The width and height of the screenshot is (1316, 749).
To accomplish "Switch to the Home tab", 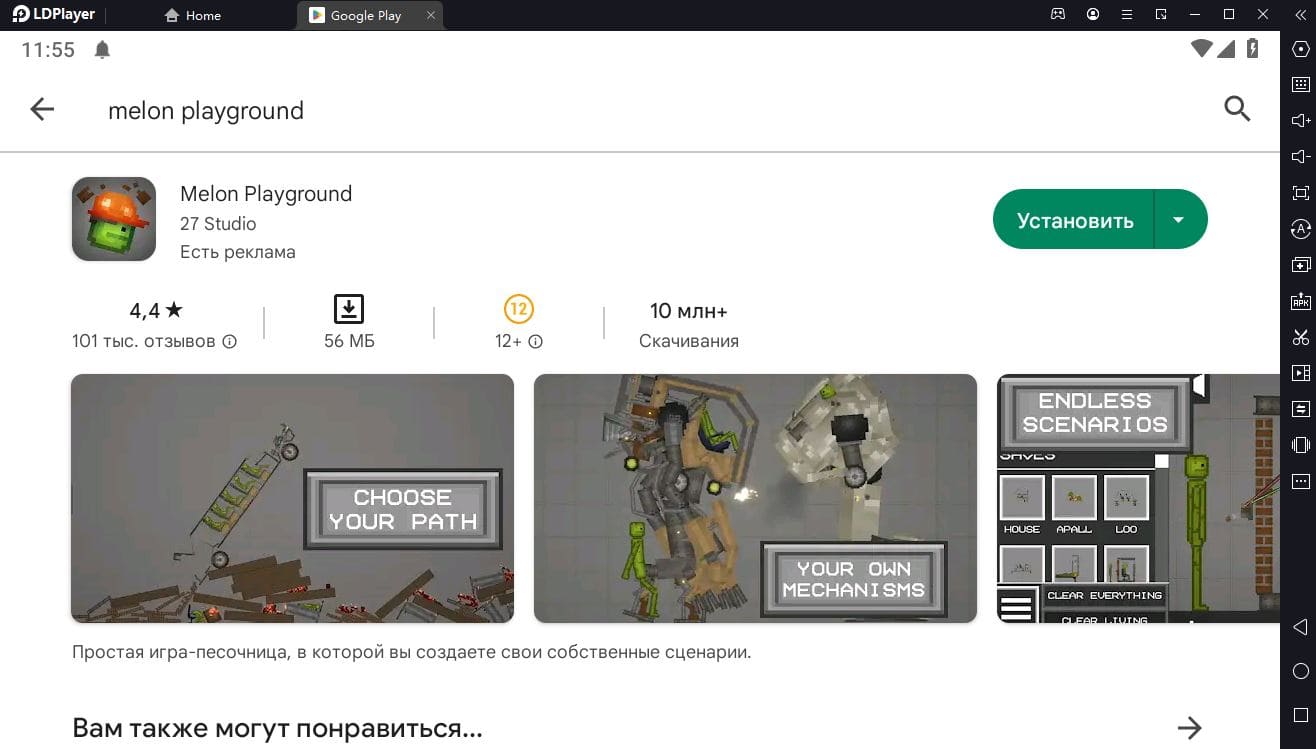I will pos(192,15).
